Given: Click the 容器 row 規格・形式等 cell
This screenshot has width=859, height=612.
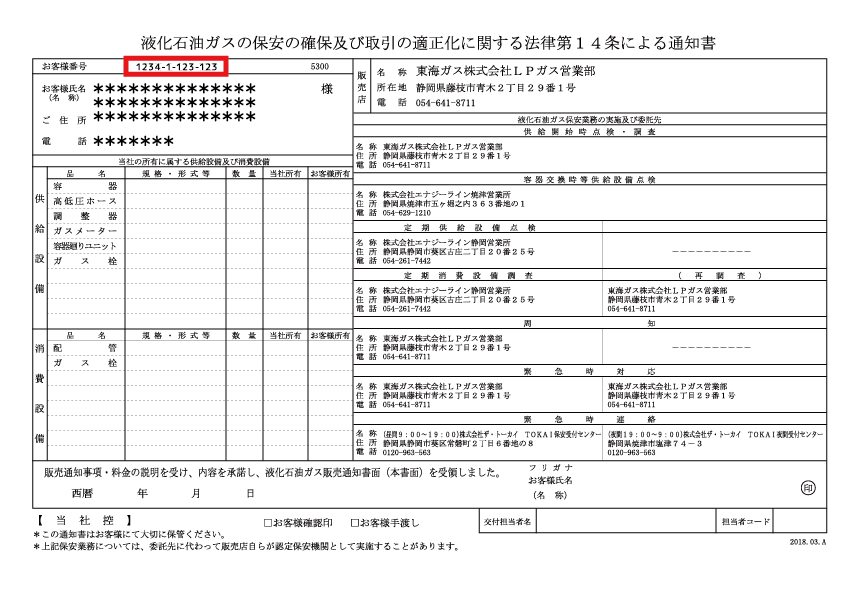Looking at the screenshot, I should tap(175, 187).
